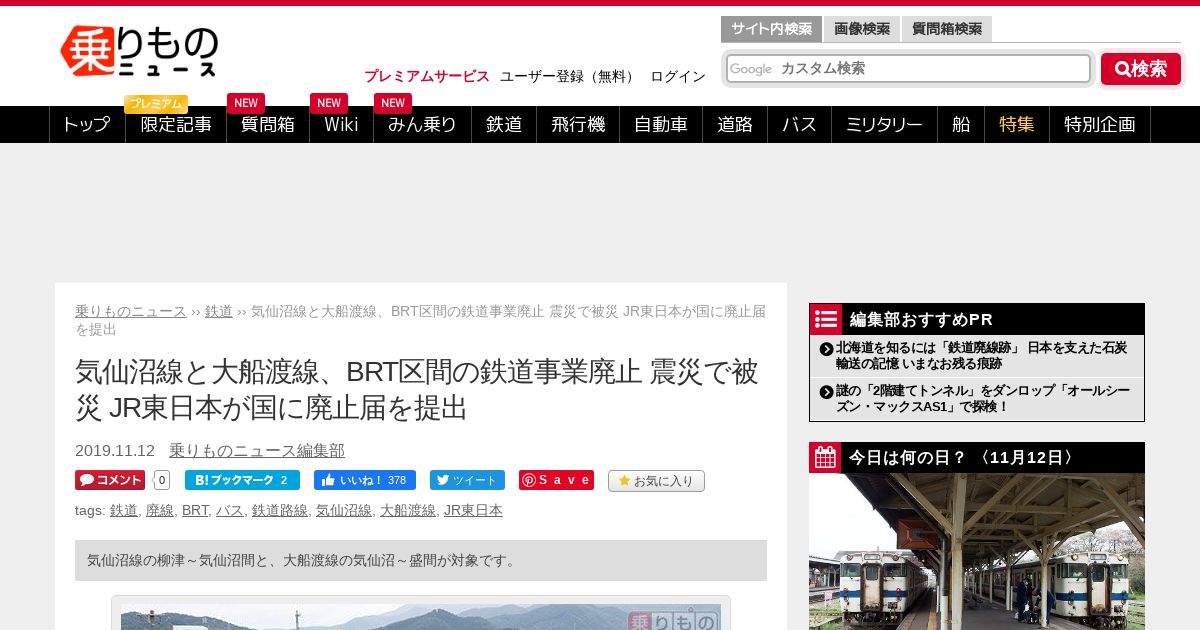This screenshot has height=630, width=1200.
Task: Open the 気仙沼線 tag link
Action: coord(344,510)
